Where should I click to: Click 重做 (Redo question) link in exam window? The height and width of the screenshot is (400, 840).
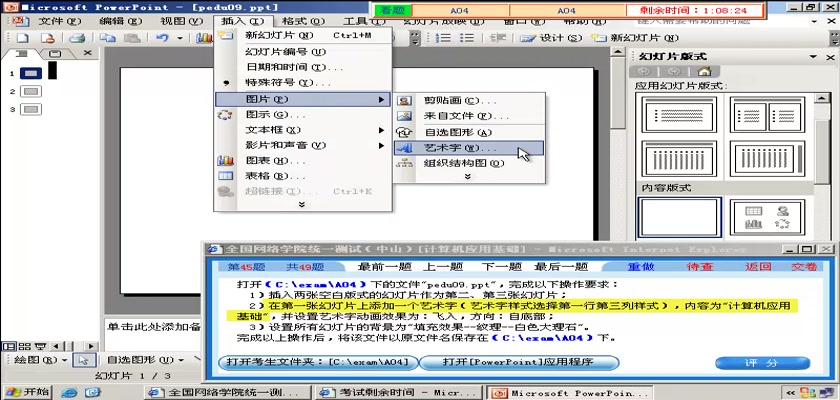click(640, 267)
